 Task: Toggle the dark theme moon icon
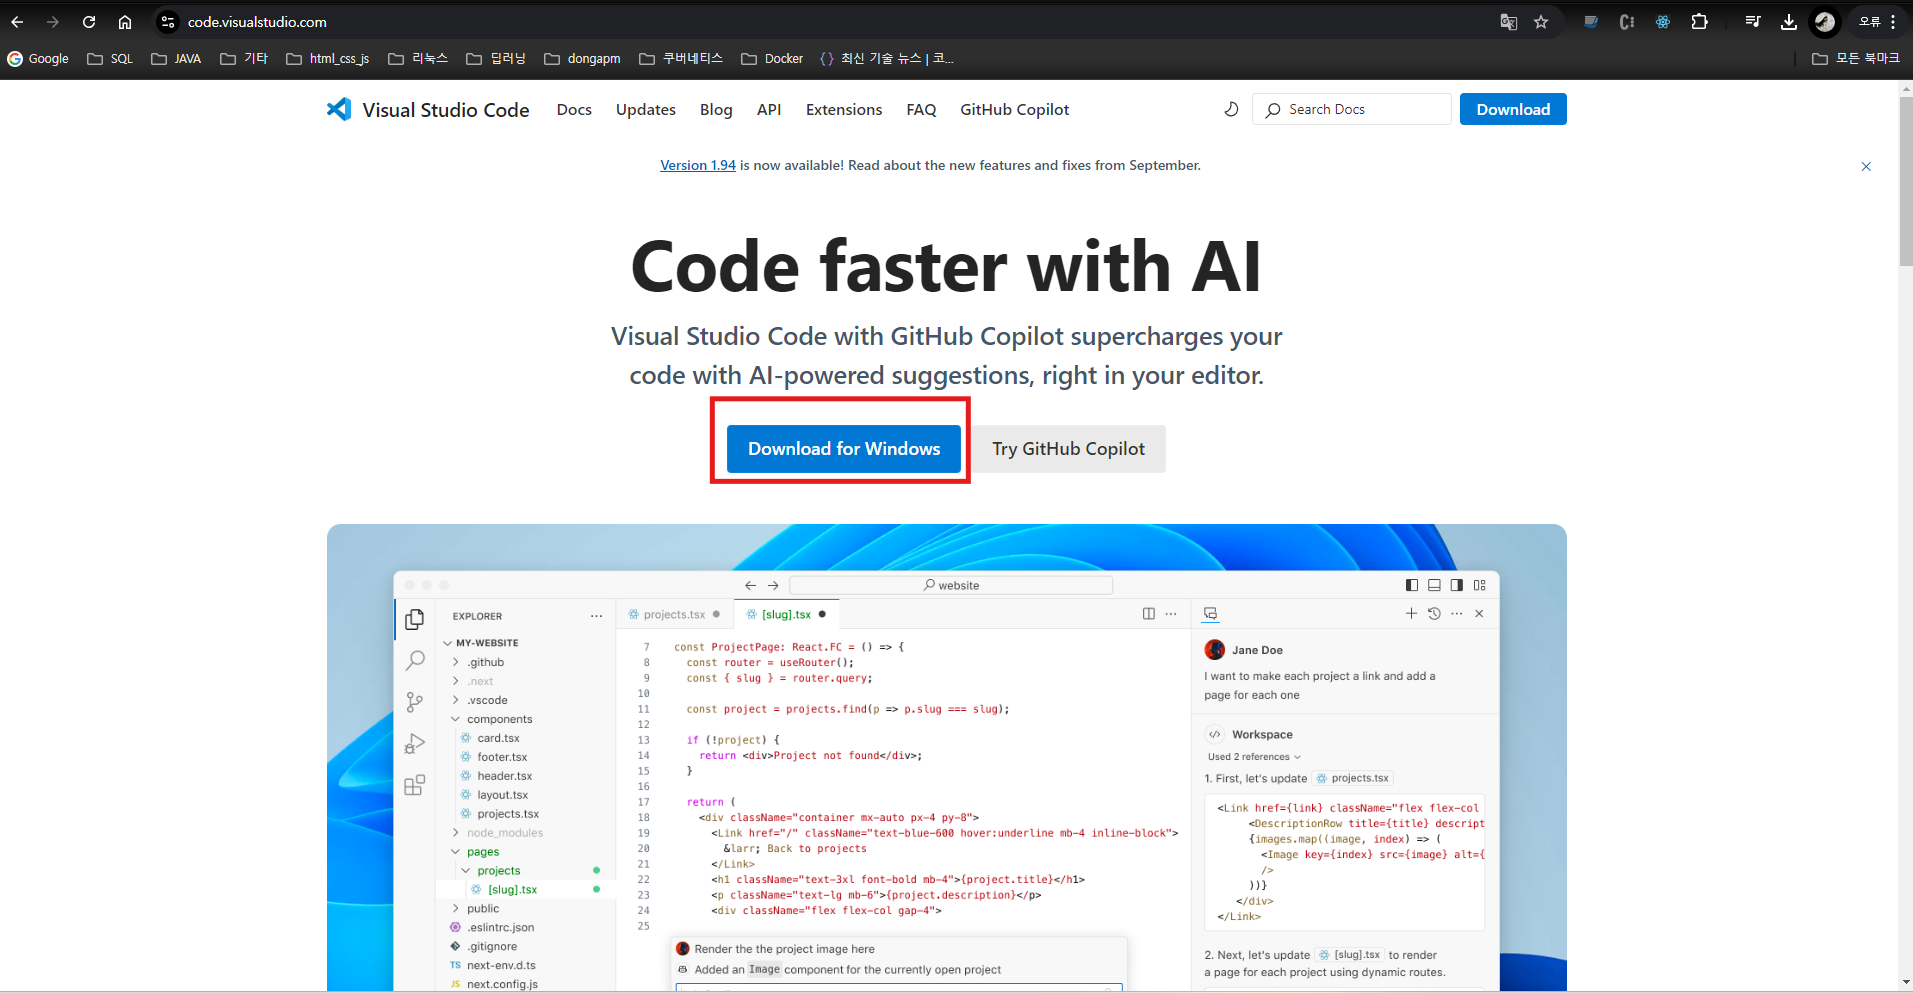(x=1231, y=109)
